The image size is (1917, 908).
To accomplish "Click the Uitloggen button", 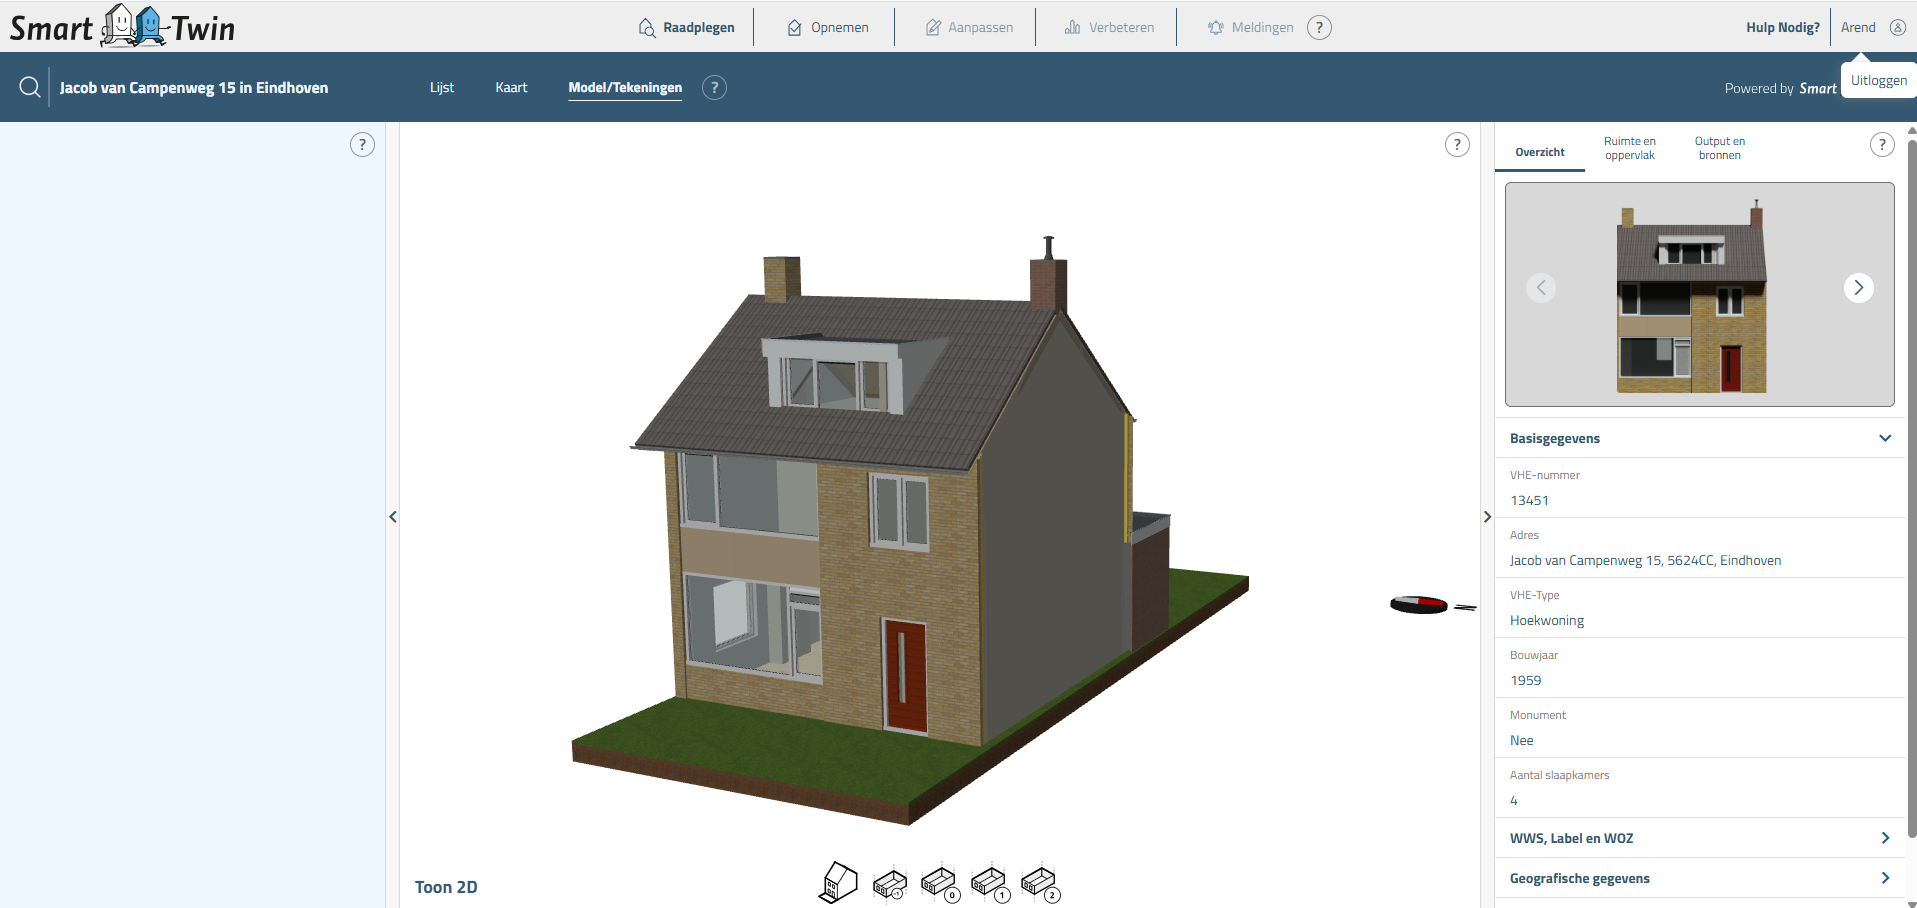I will (x=1878, y=81).
